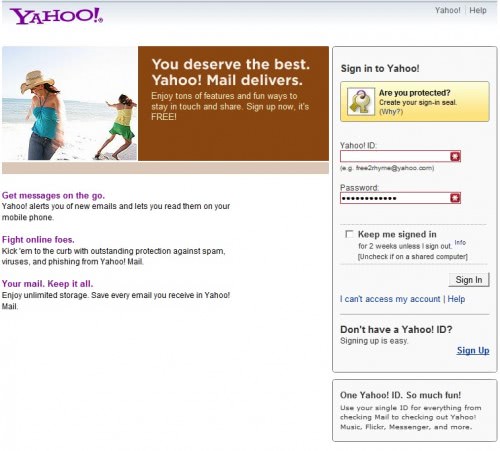Image resolution: width=500 pixels, height=451 pixels.
Task: Open the I can't access my account link
Action: click(x=390, y=299)
